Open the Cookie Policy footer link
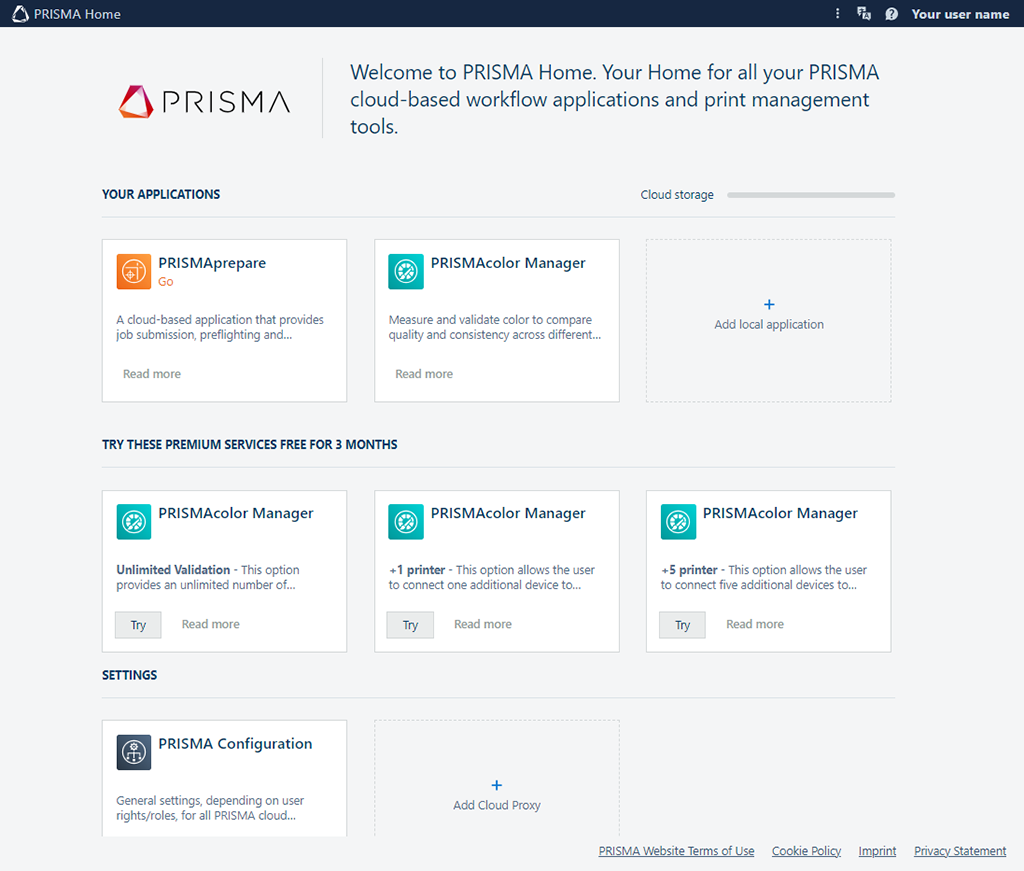The image size is (1024, 871). (x=806, y=851)
